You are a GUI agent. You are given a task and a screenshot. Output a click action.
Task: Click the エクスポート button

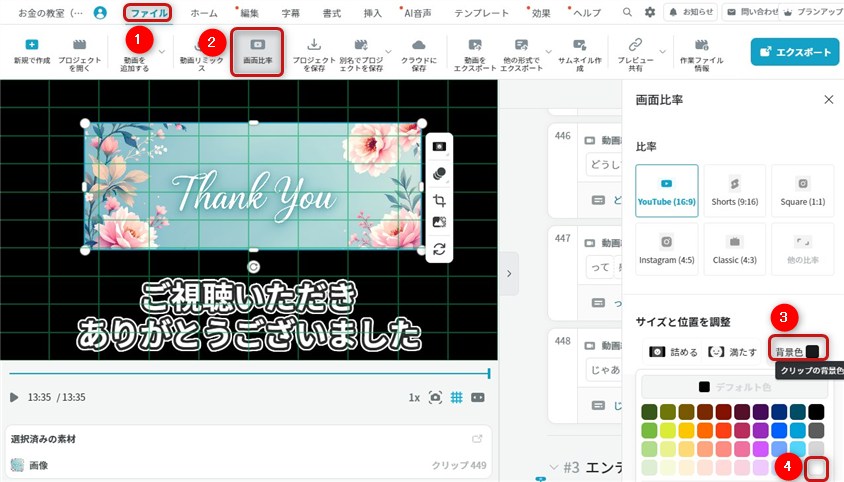pos(795,52)
